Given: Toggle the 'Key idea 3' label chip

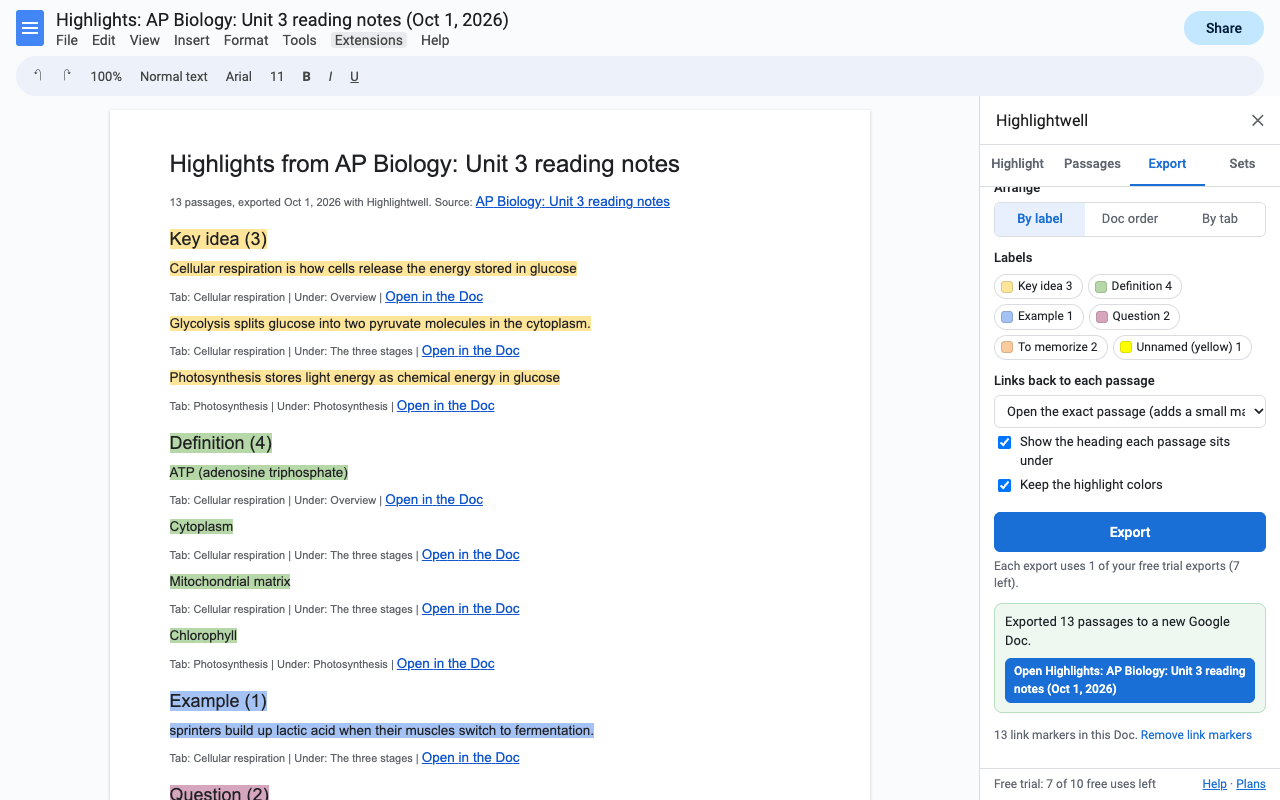Looking at the screenshot, I should coord(1038,286).
